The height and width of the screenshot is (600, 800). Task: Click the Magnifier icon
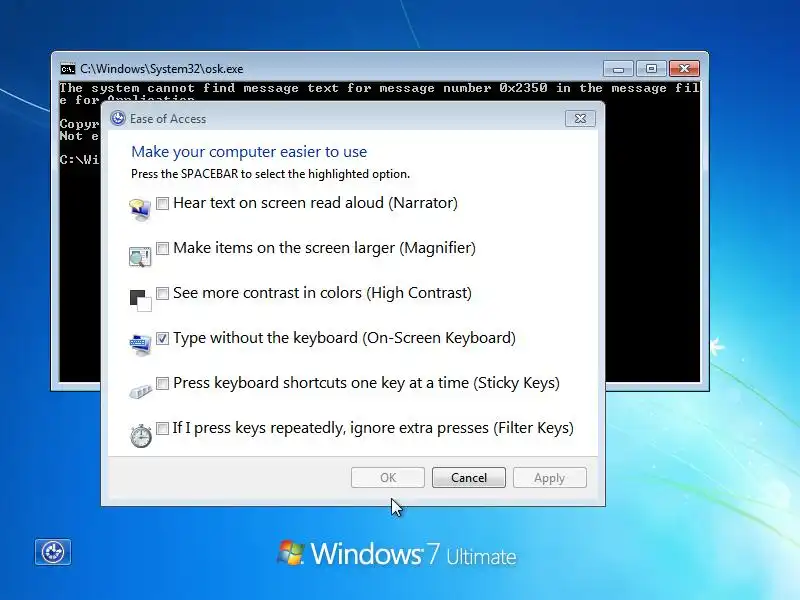tap(140, 256)
